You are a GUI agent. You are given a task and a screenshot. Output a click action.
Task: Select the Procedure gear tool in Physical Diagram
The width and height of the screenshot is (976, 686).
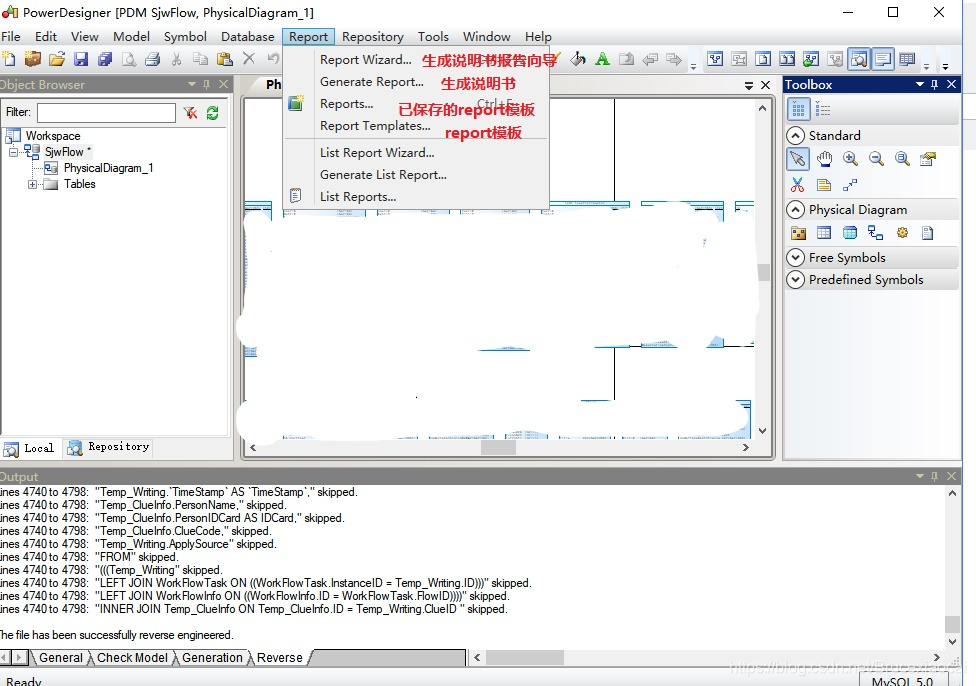pyautogui.click(x=902, y=233)
